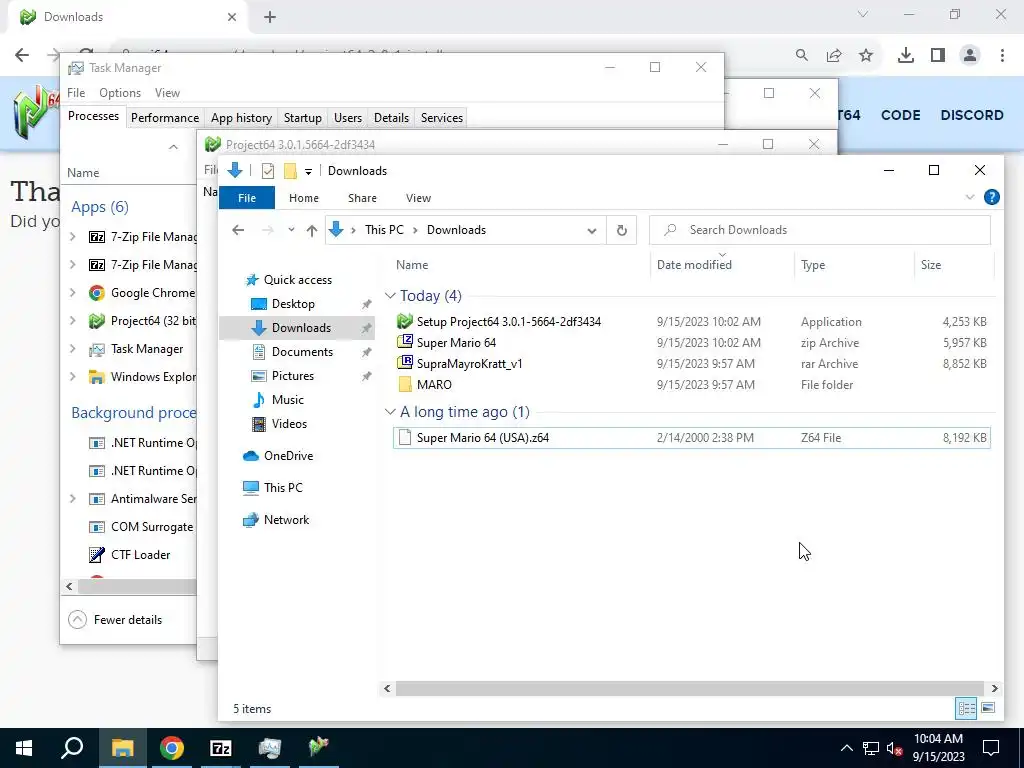Click Explorer back navigation arrow
Screen dimensions: 1024x768
click(x=238, y=230)
